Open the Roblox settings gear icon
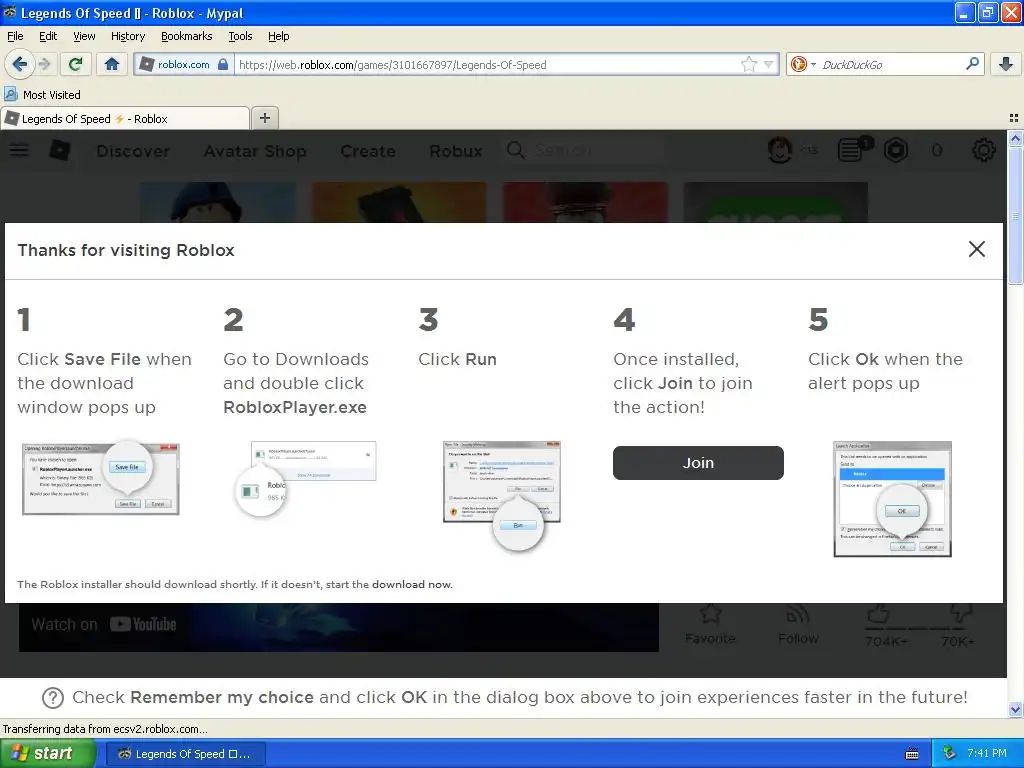 tap(983, 150)
